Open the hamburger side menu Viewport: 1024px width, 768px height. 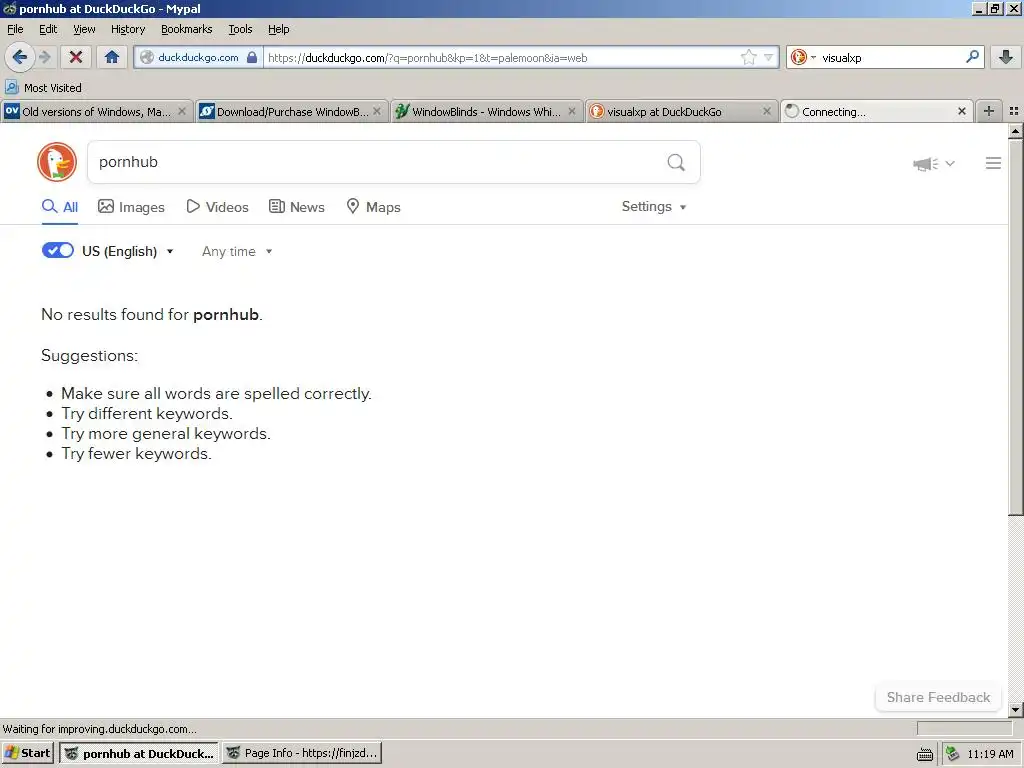(993, 163)
